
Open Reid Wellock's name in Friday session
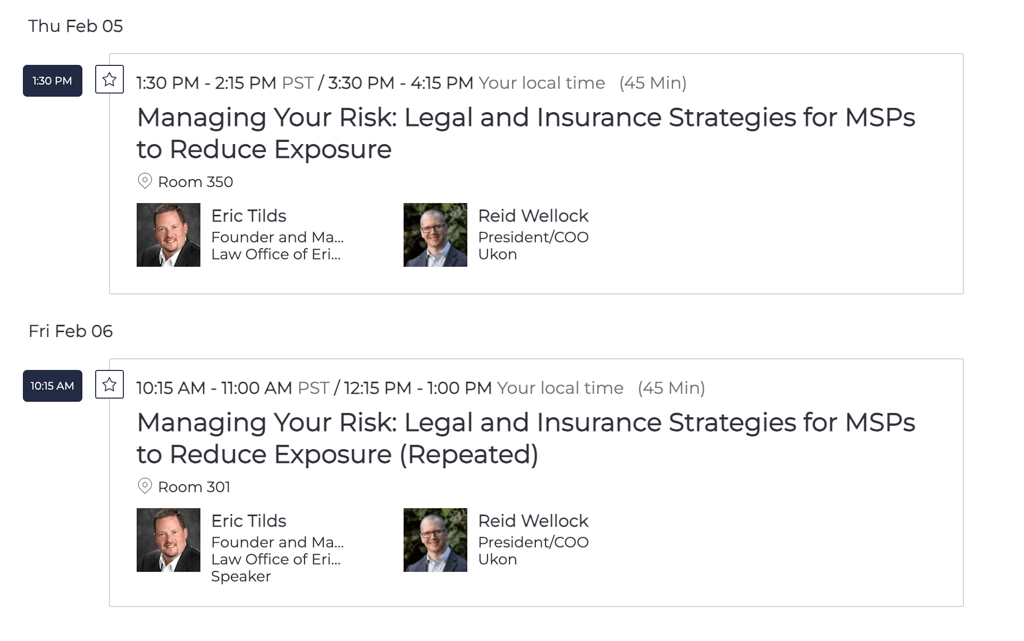click(x=533, y=521)
